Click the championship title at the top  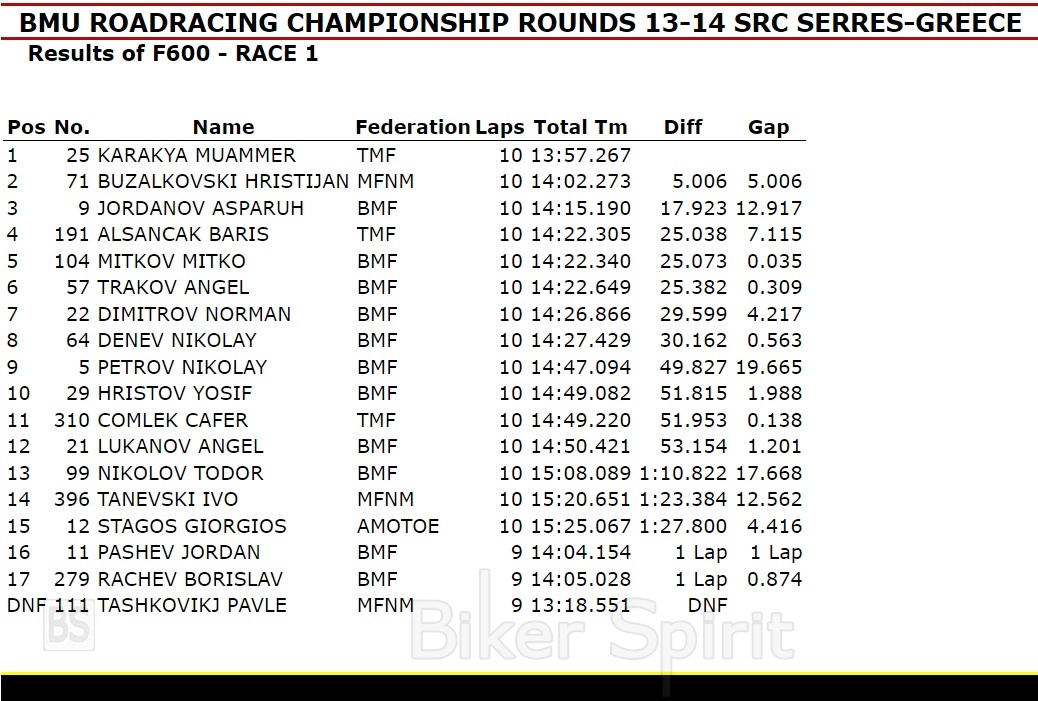click(520, 22)
